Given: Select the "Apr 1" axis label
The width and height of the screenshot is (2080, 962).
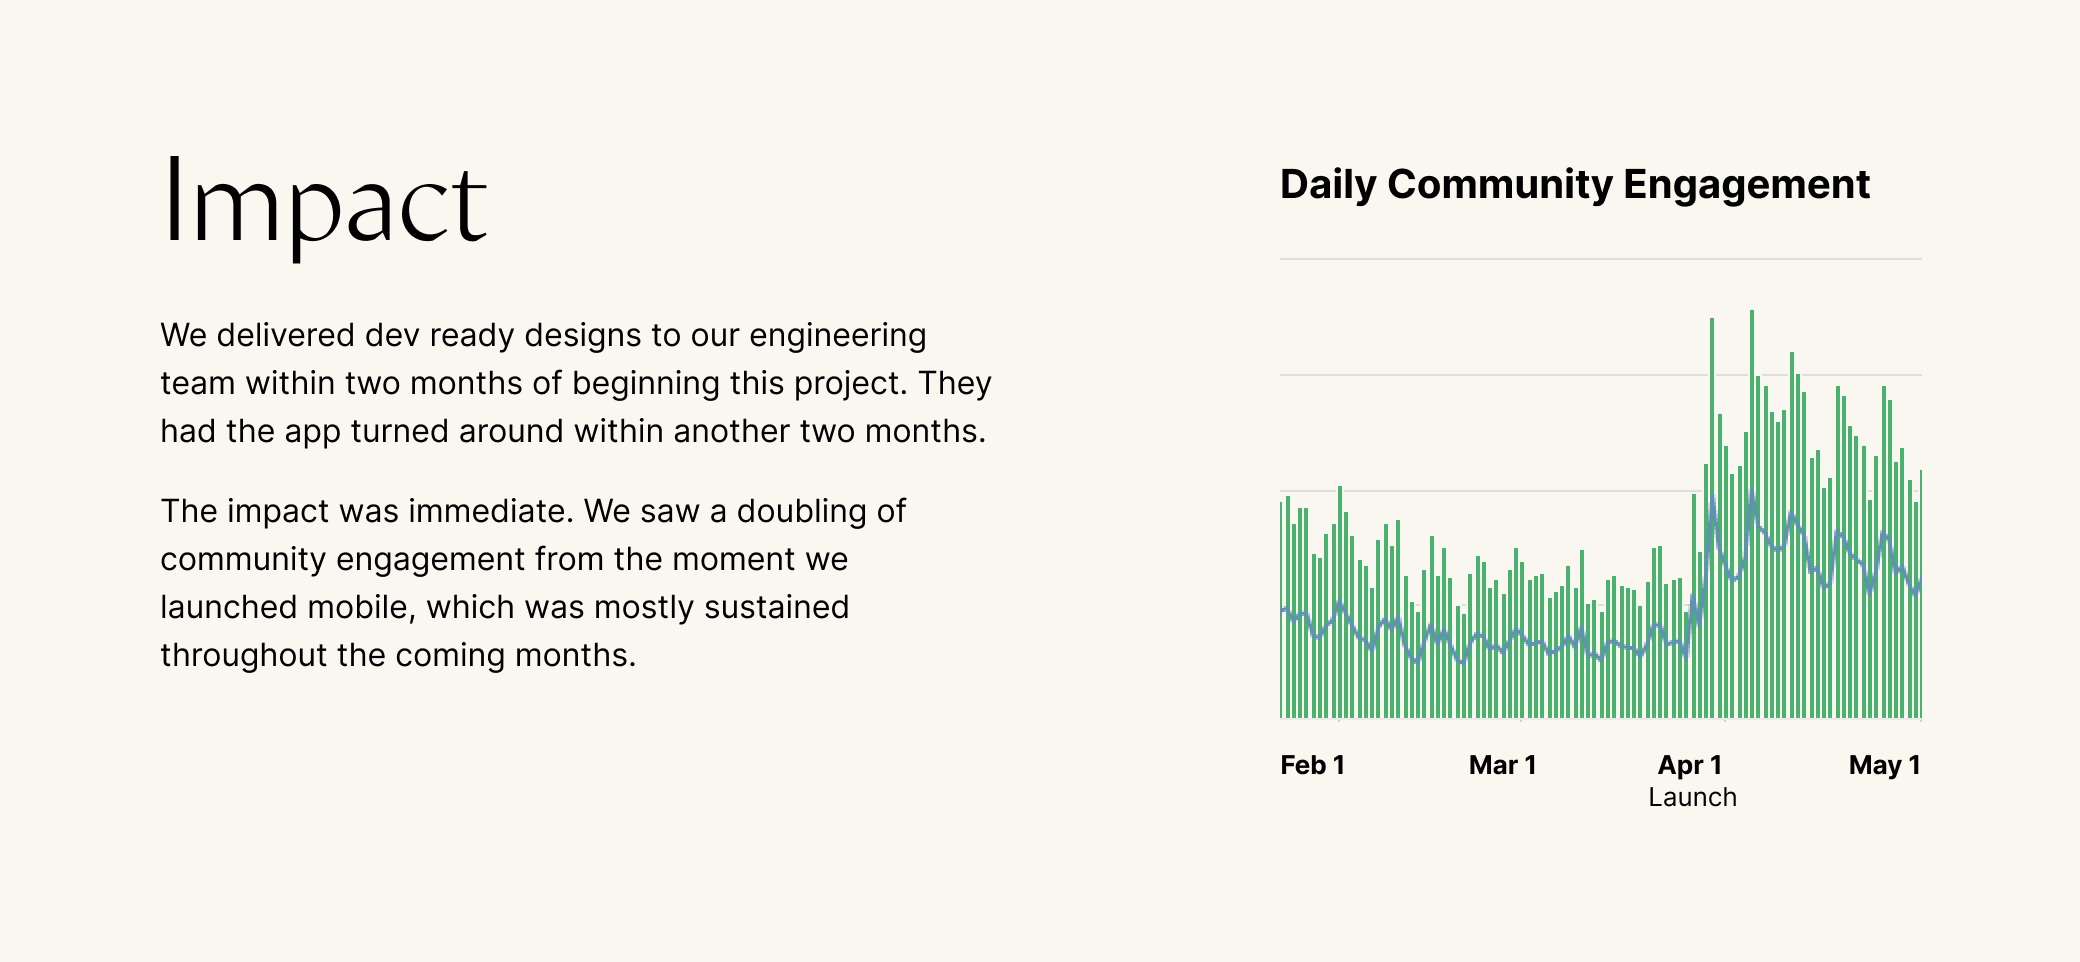Looking at the screenshot, I should (1689, 765).
